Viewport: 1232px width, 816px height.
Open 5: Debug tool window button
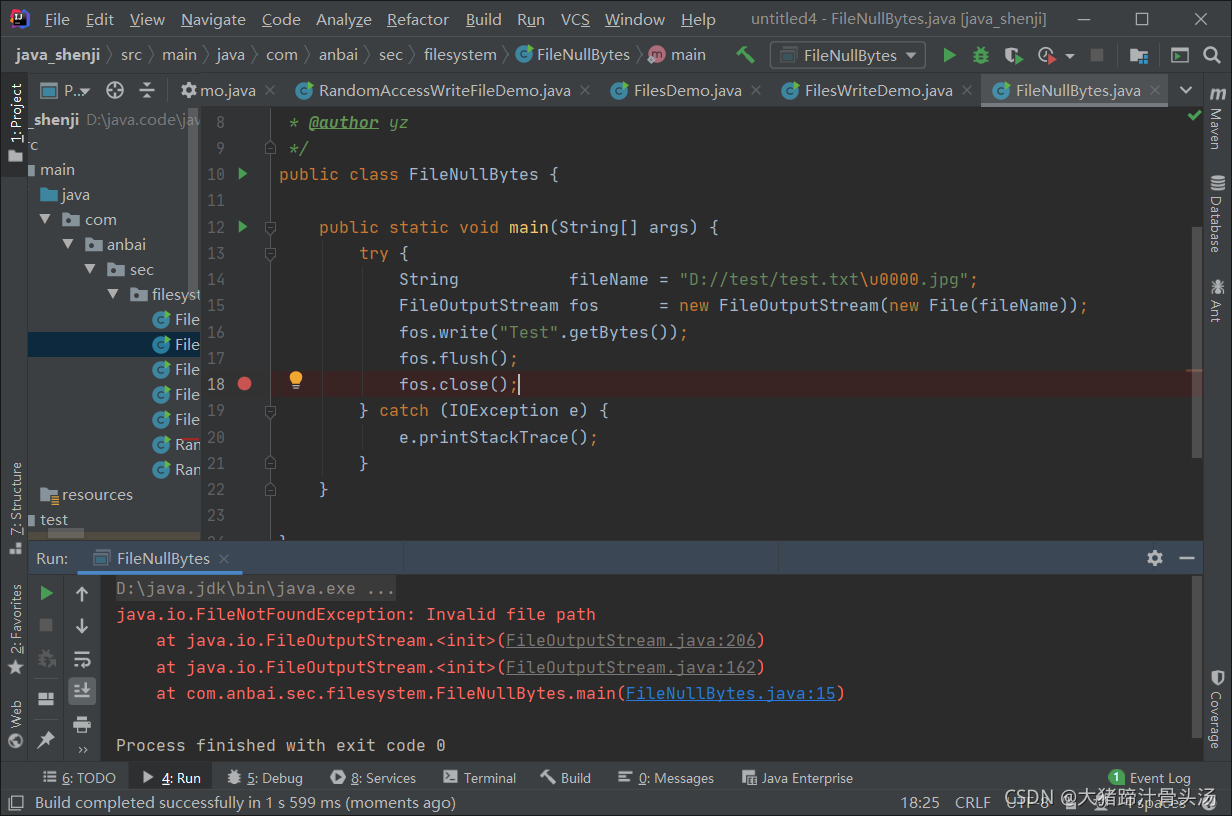(x=265, y=777)
